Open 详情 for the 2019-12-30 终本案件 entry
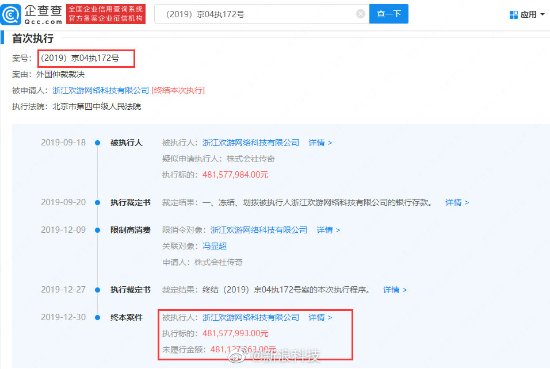 (320, 317)
